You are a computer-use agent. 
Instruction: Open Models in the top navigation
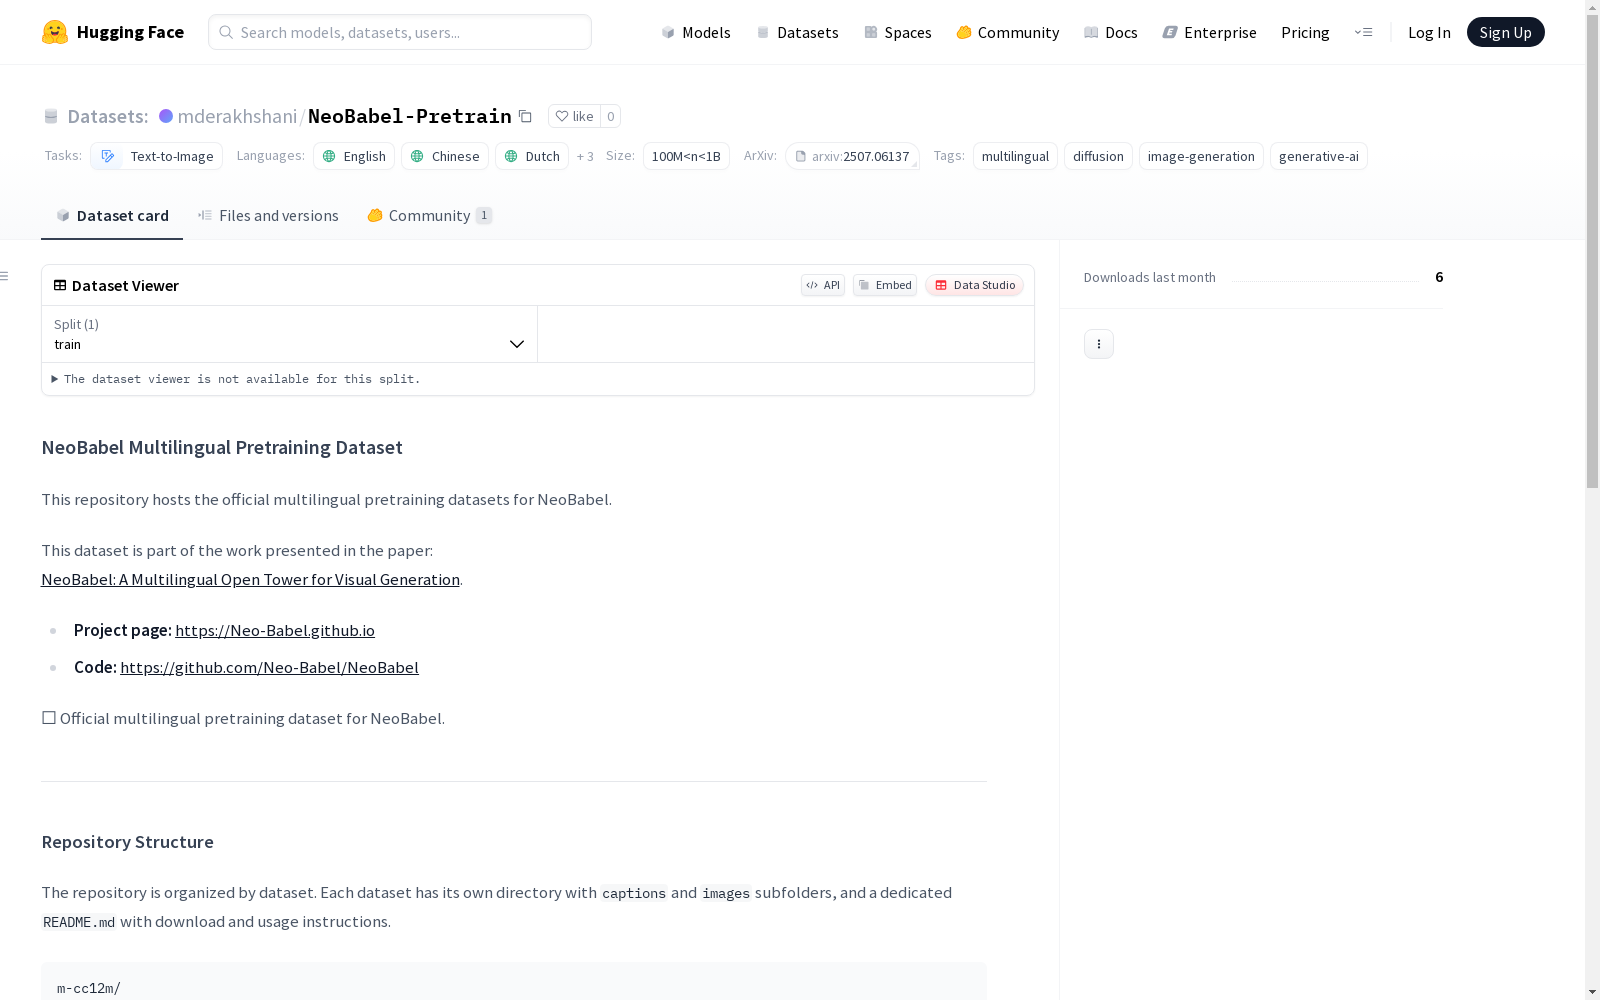point(696,32)
